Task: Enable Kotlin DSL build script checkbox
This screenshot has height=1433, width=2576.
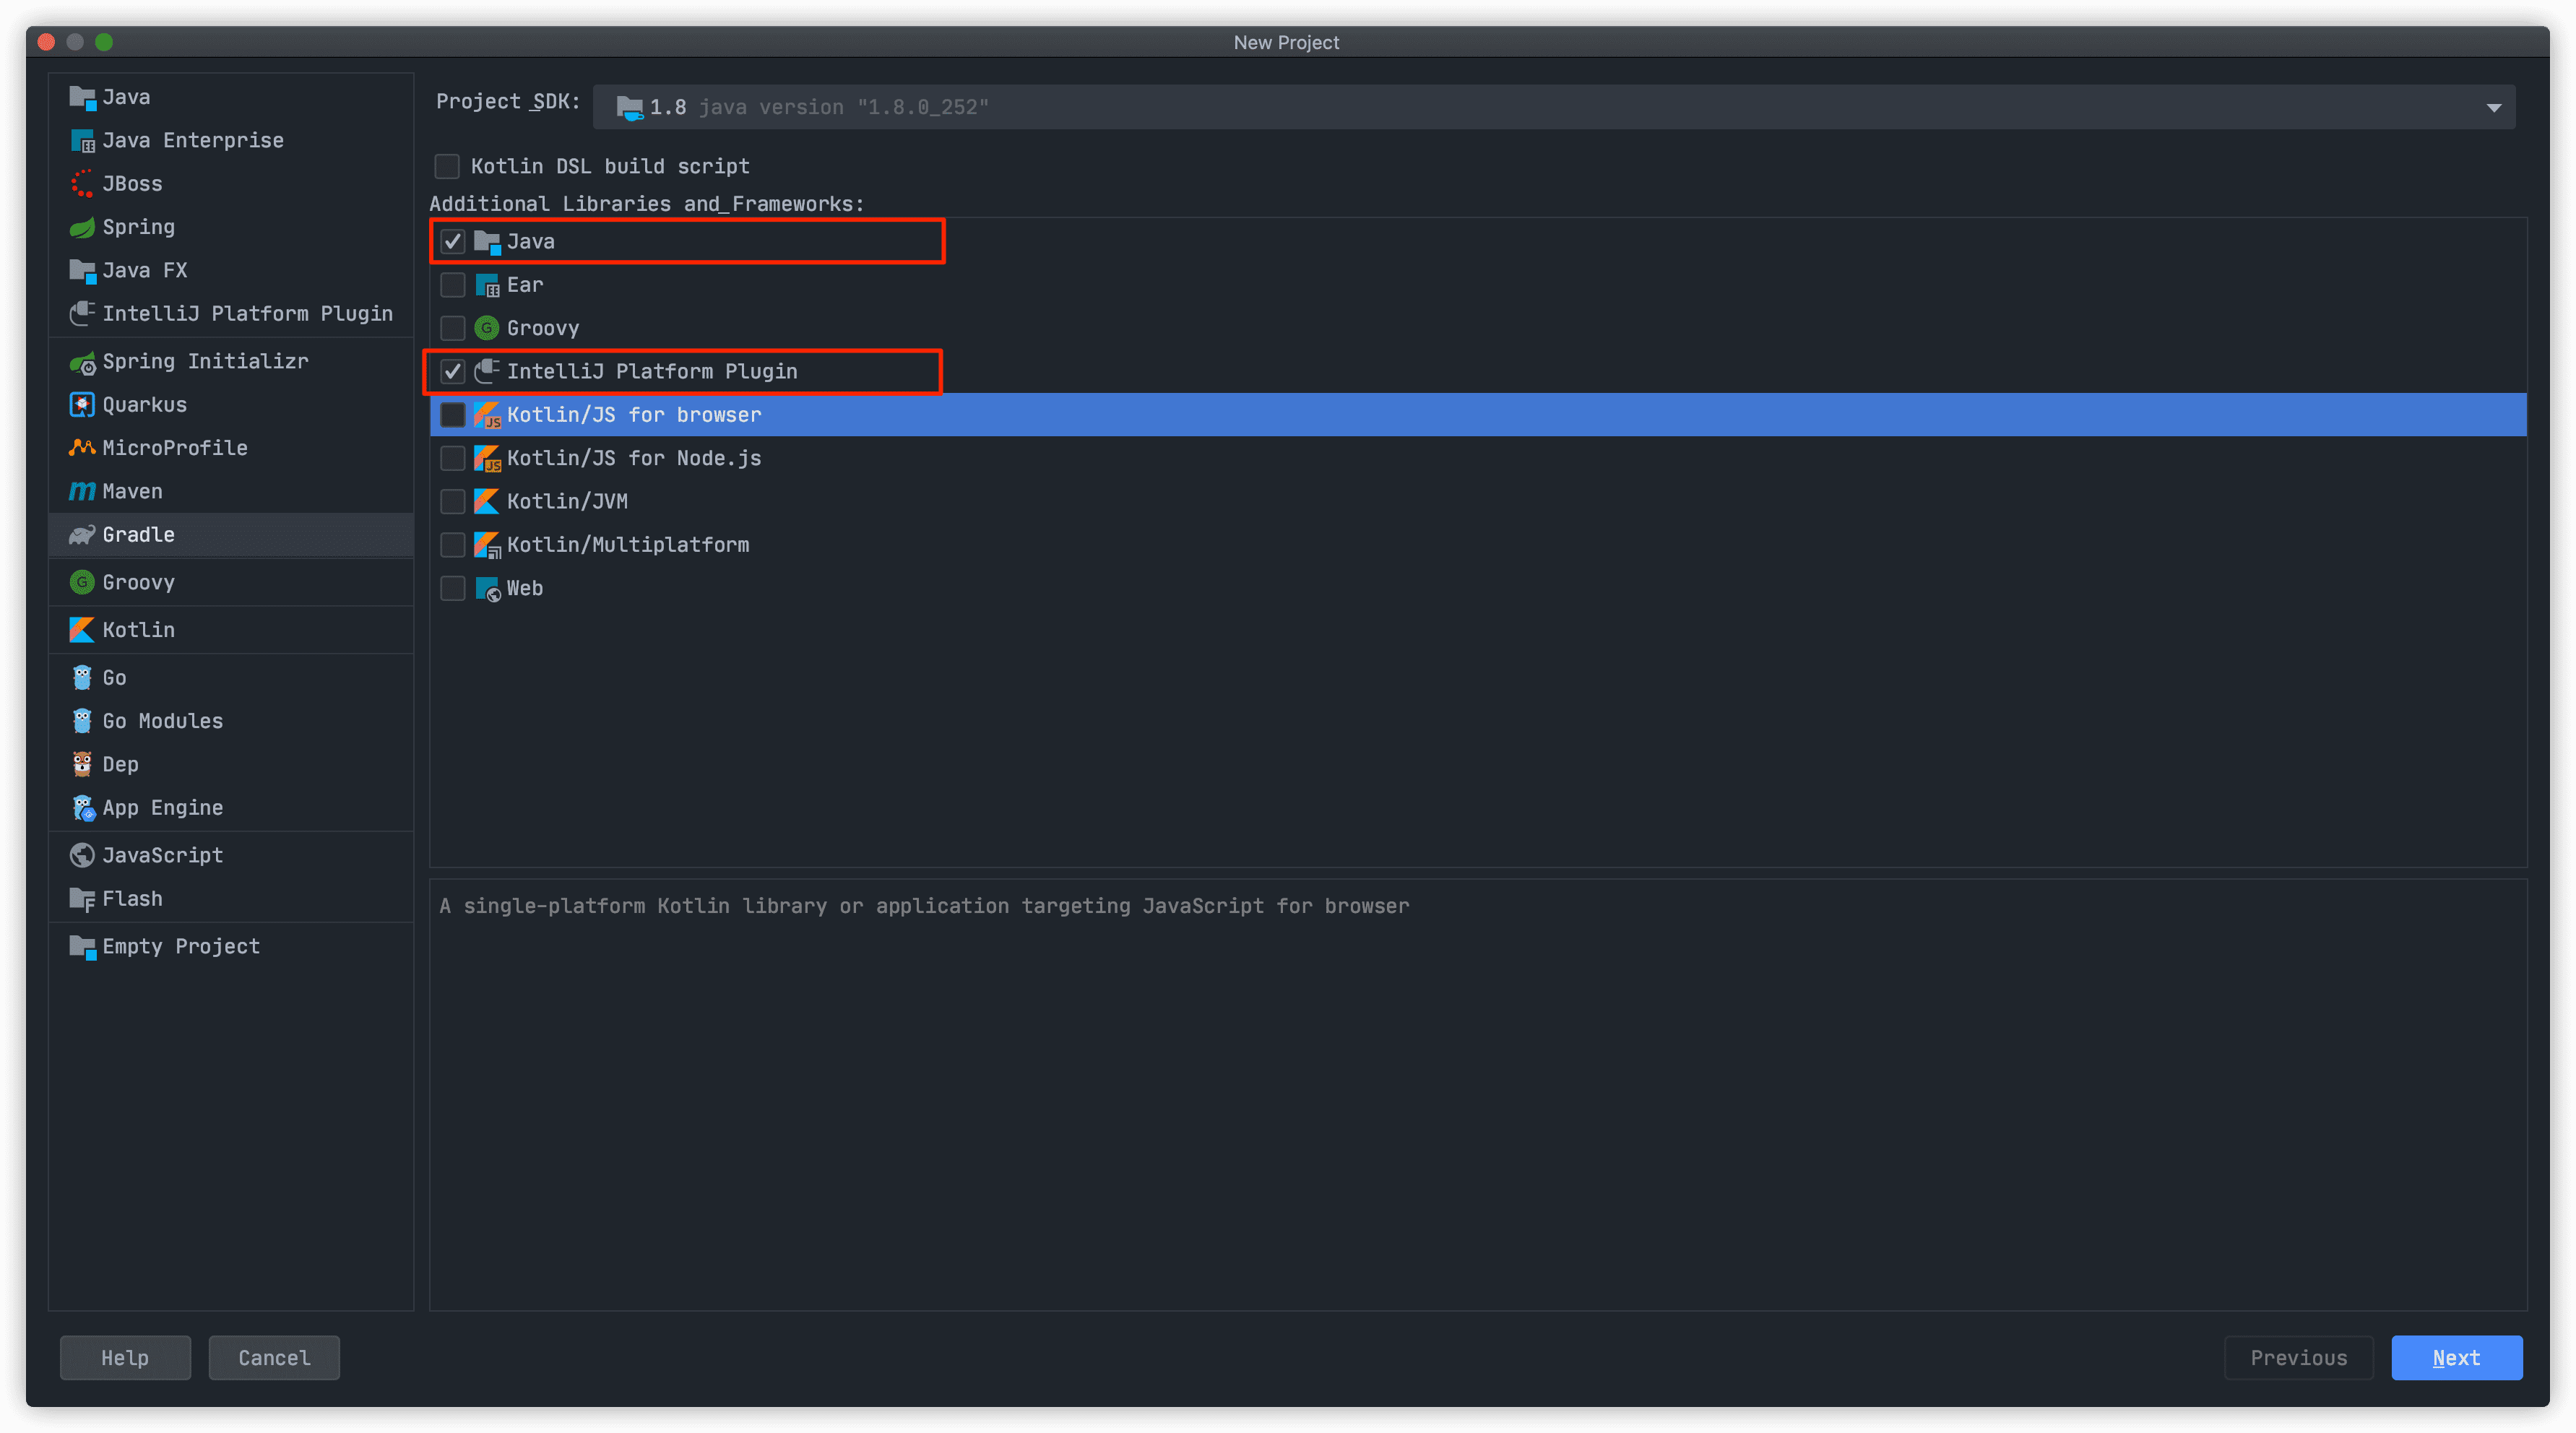Action: [447, 166]
